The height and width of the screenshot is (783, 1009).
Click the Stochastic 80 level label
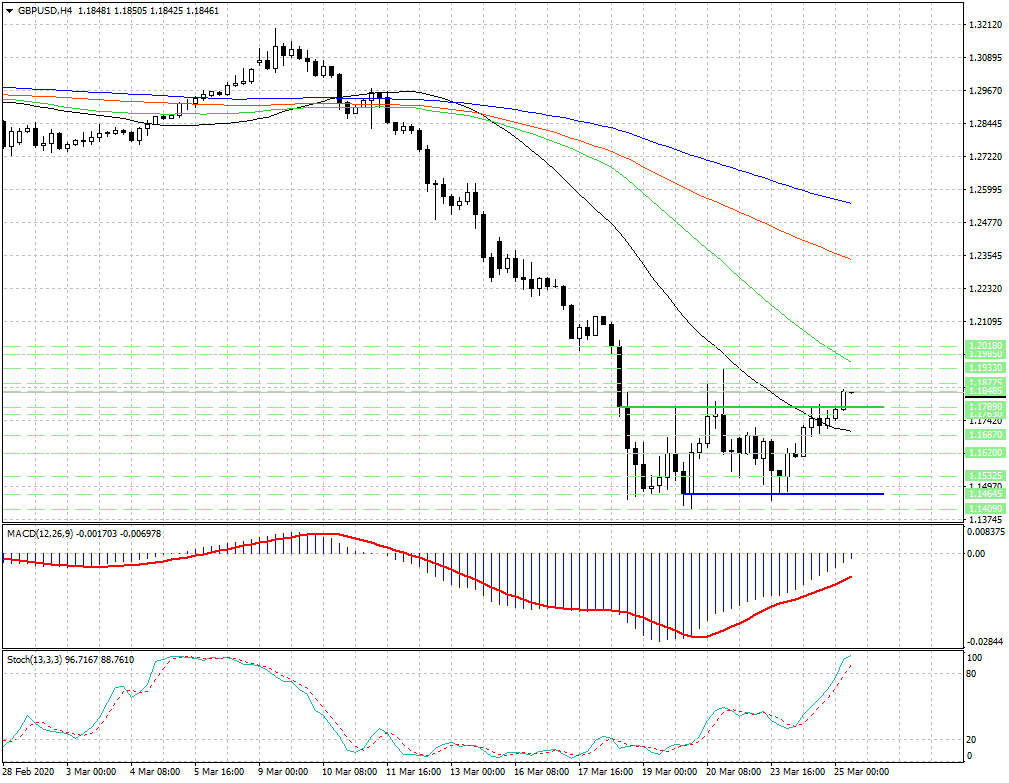pyautogui.click(x=972, y=674)
